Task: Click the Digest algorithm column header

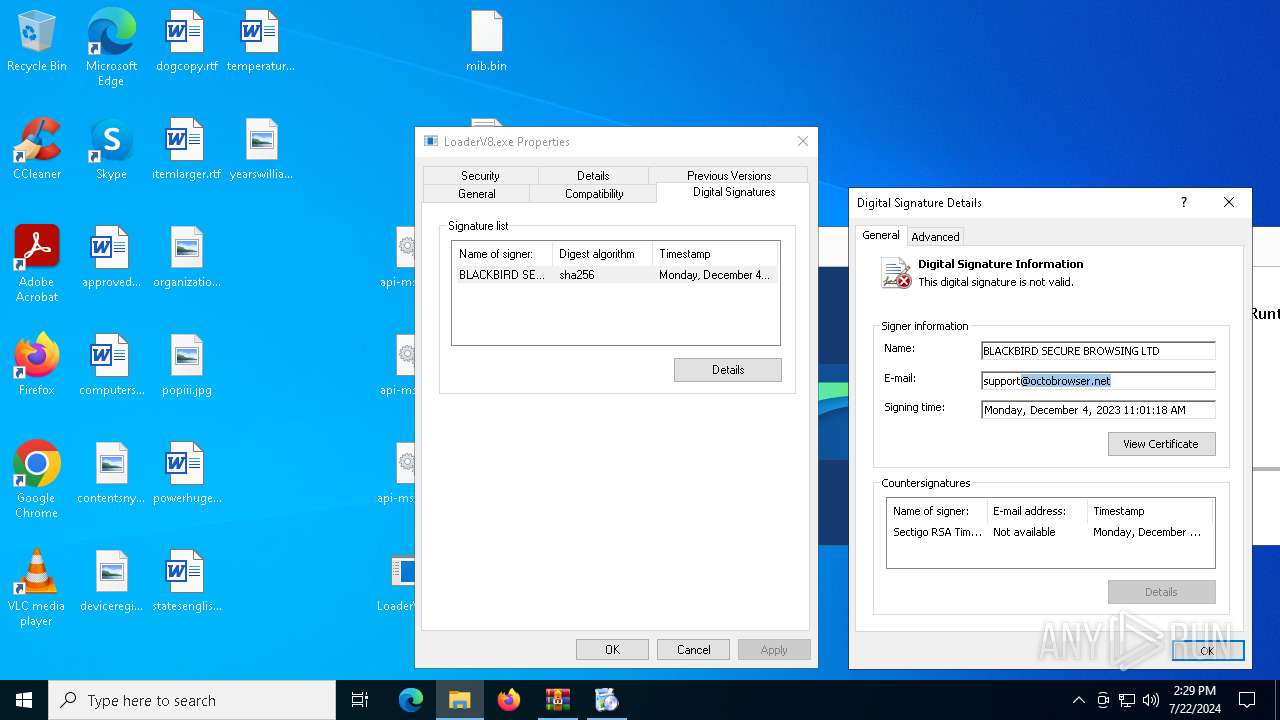Action: coord(602,254)
